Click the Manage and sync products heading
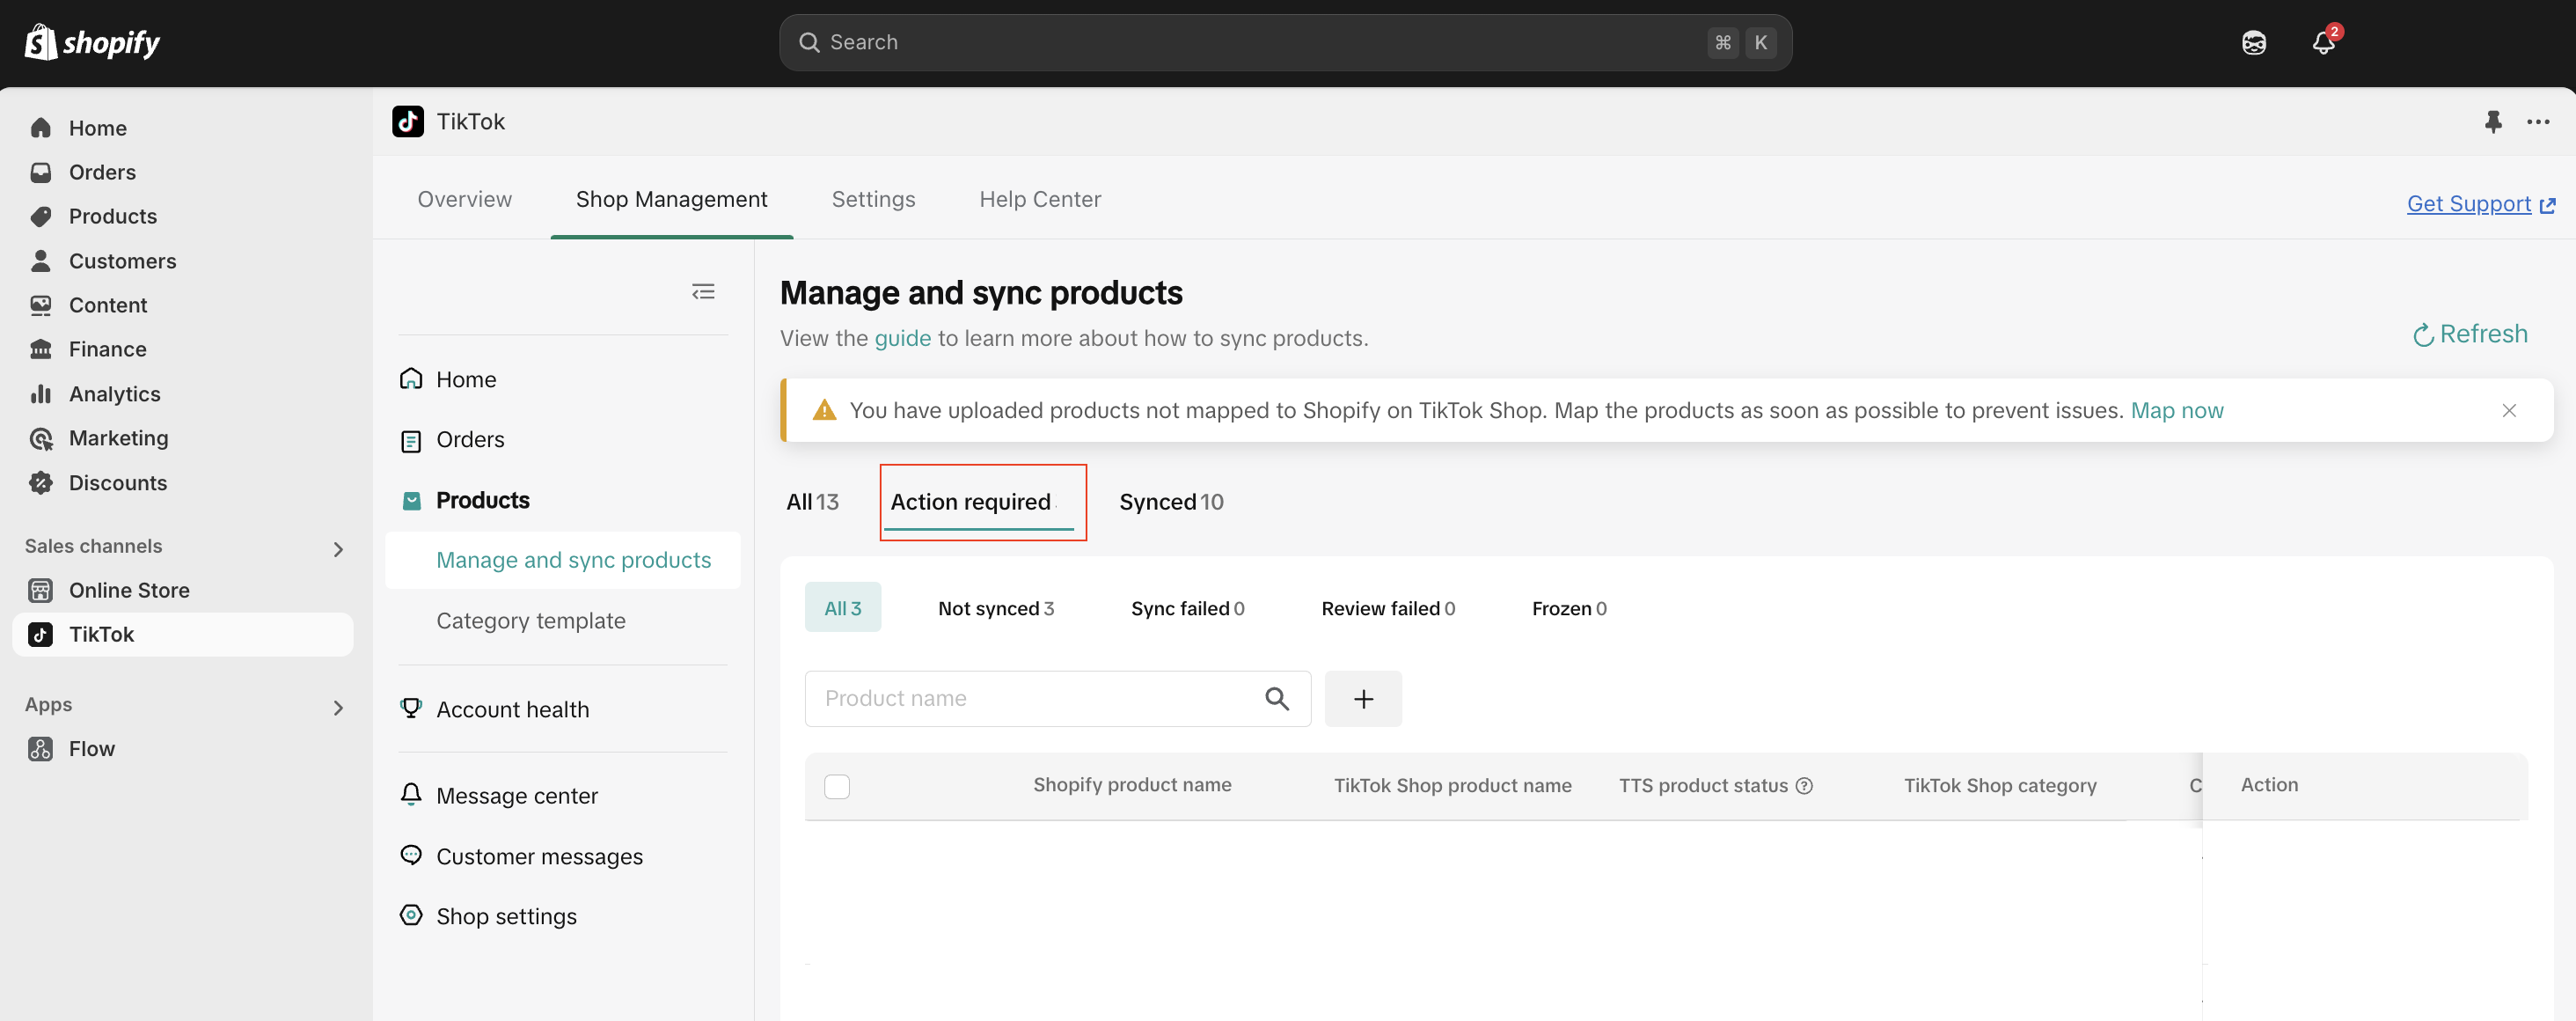2576x1021 pixels. [x=981, y=293]
